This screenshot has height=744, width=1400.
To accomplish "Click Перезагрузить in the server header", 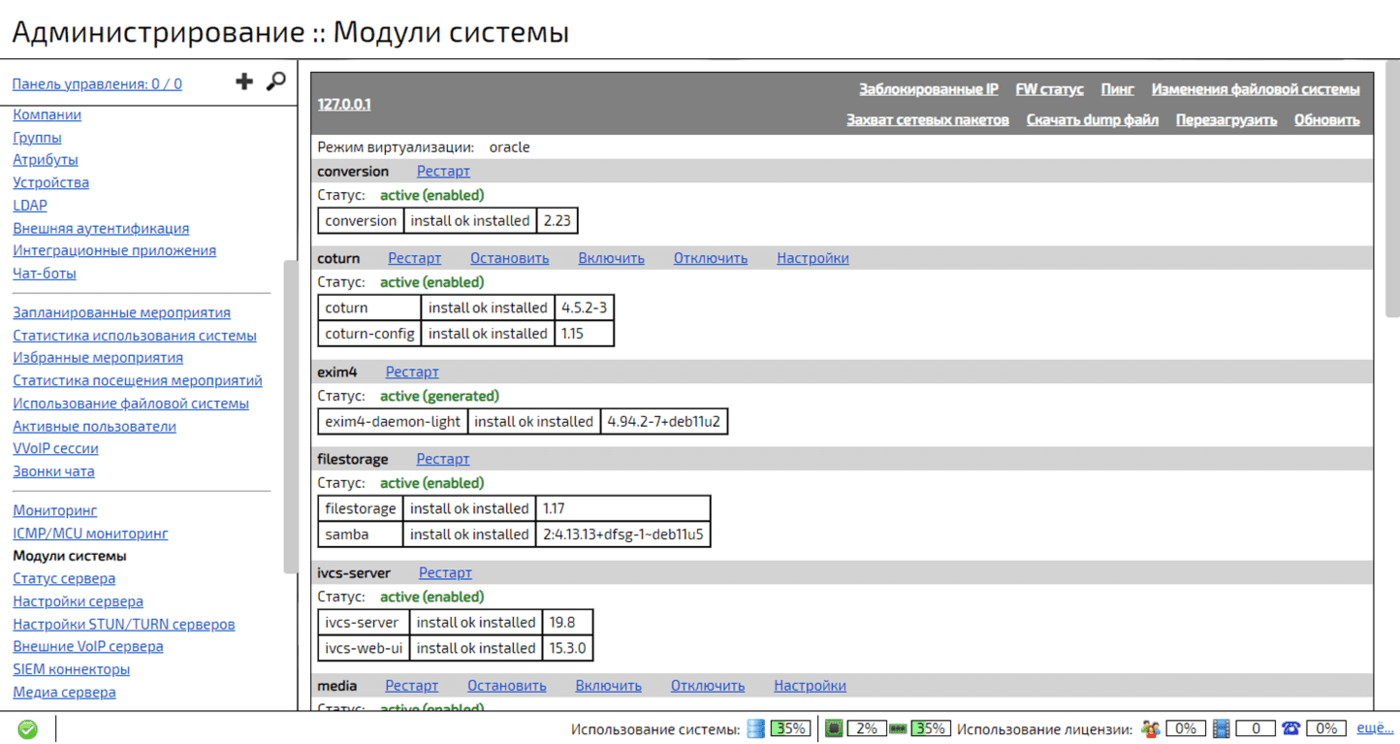I will [1226, 119].
